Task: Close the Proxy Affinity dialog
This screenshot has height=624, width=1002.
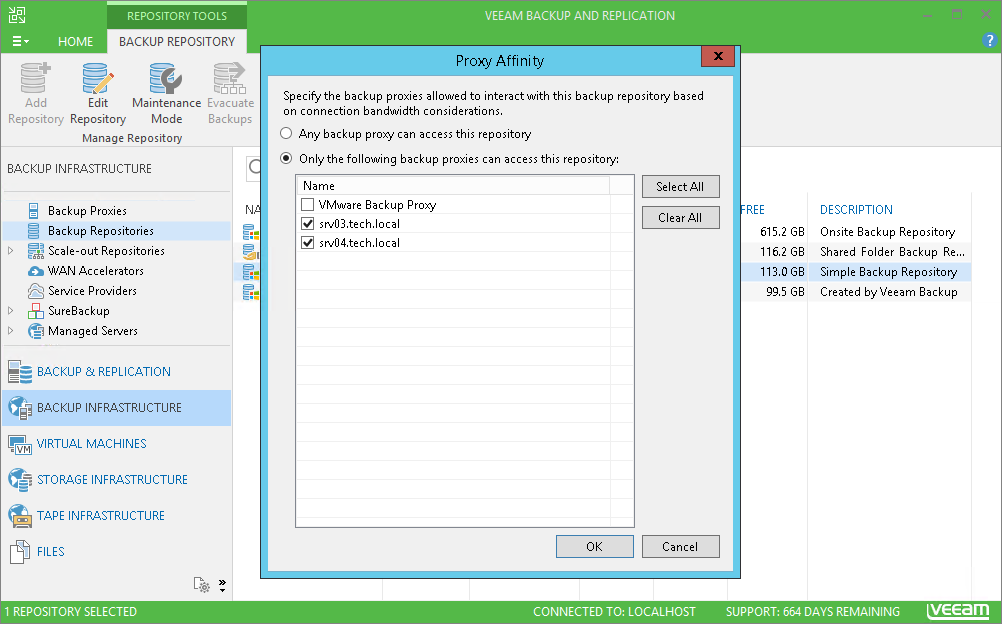Action: click(x=718, y=56)
